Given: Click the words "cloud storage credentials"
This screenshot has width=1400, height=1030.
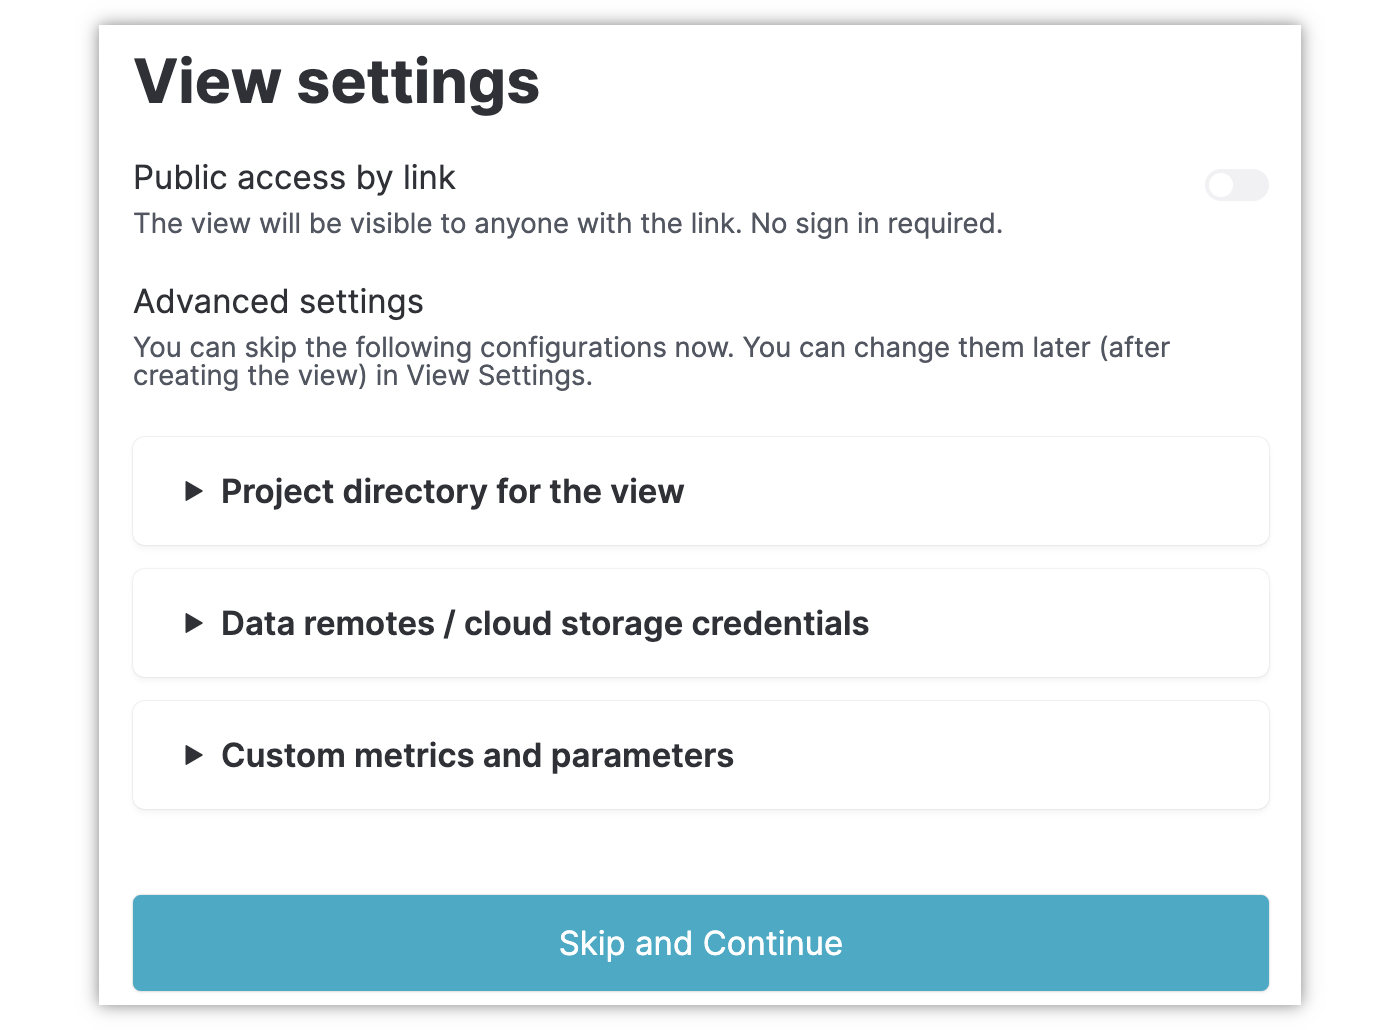Looking at the screenshot, I should click(x=666, y=624).
